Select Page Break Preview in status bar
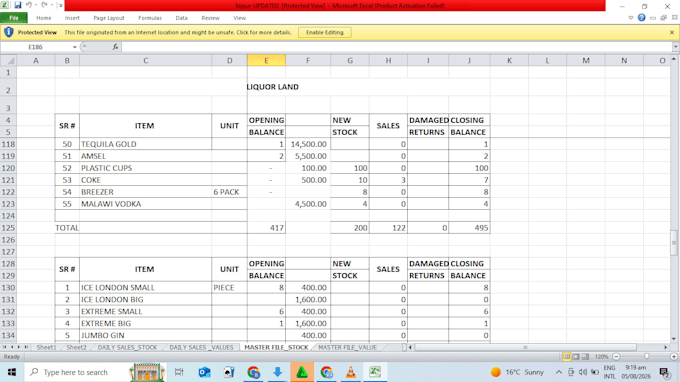The image size is (680, 382). point(585,356)
